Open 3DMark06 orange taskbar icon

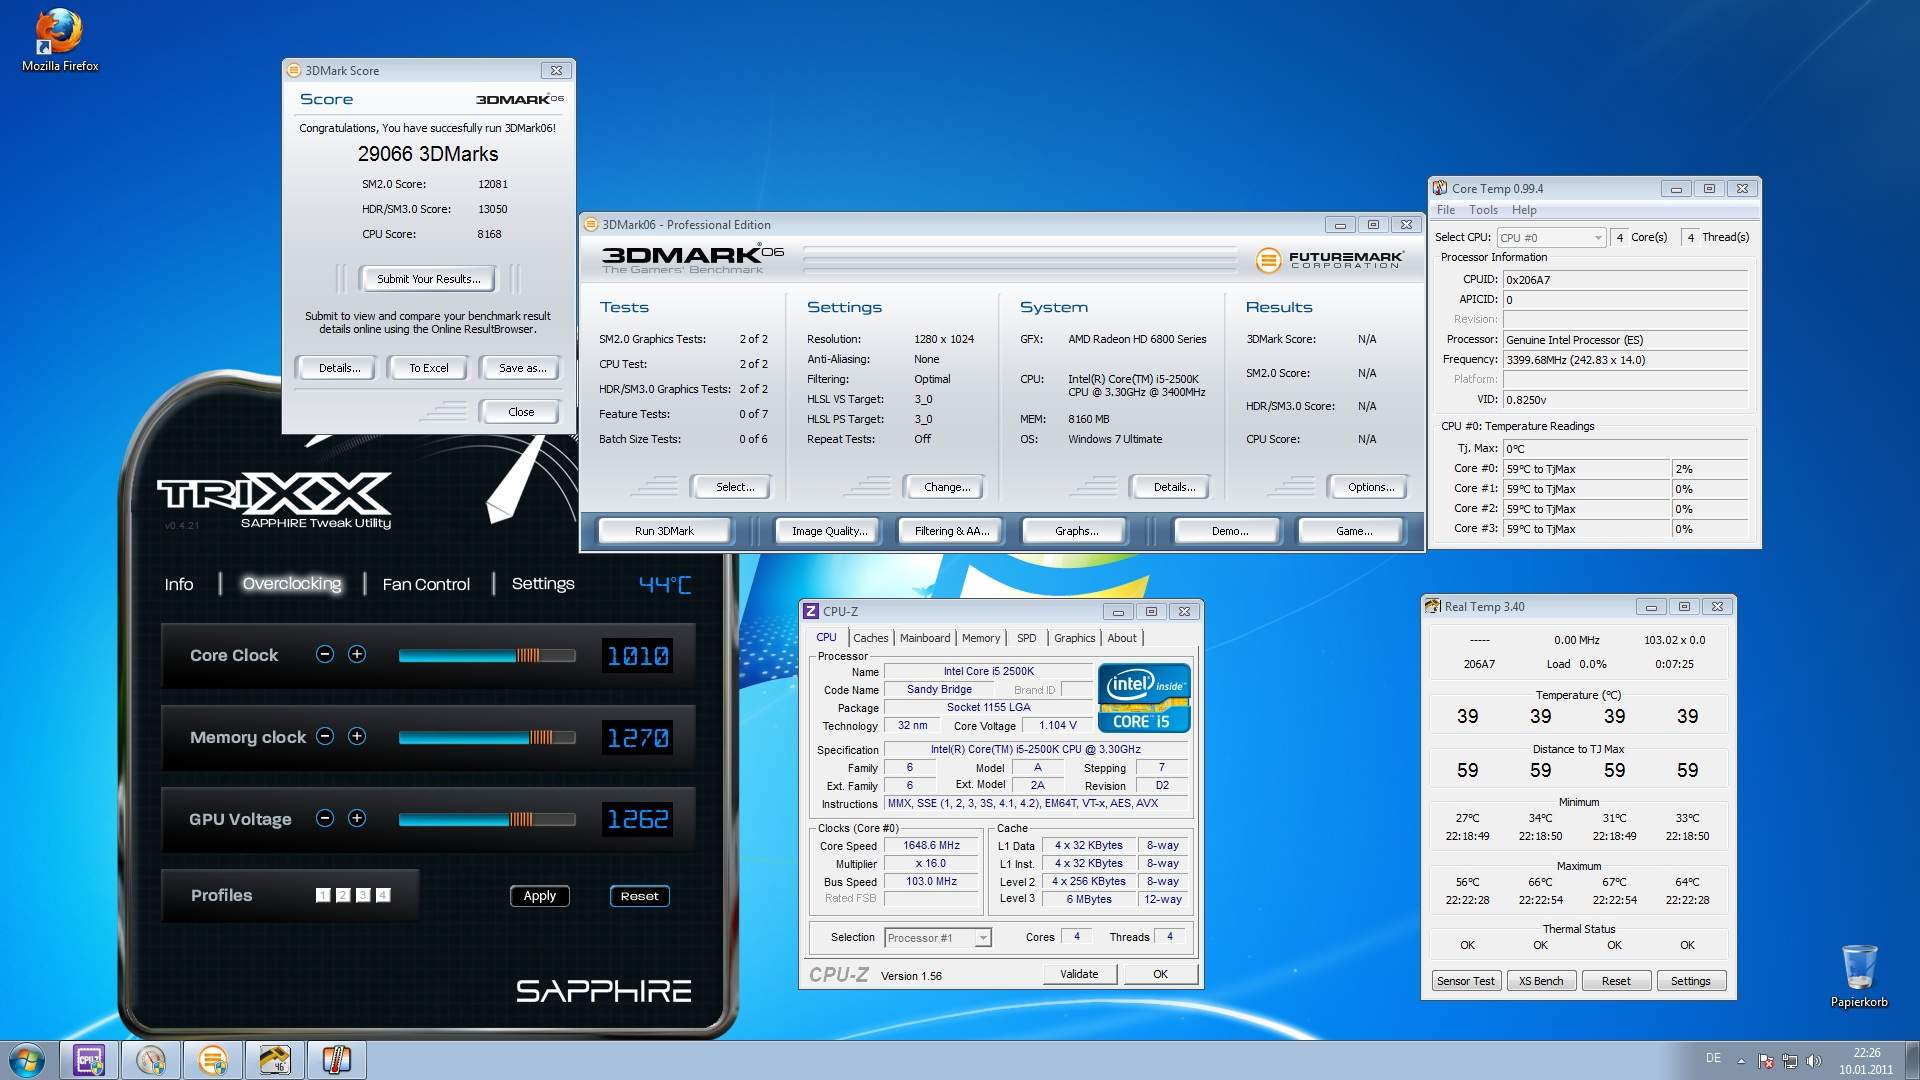(213, 1060)
